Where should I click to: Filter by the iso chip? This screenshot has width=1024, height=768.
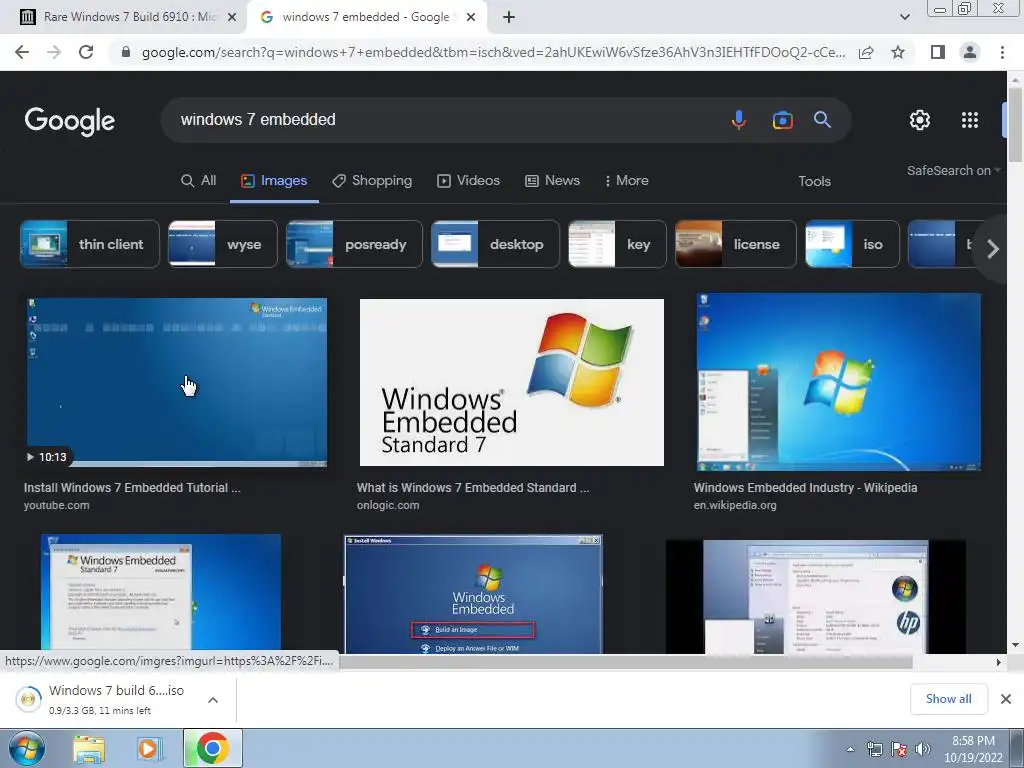(852, 244)
